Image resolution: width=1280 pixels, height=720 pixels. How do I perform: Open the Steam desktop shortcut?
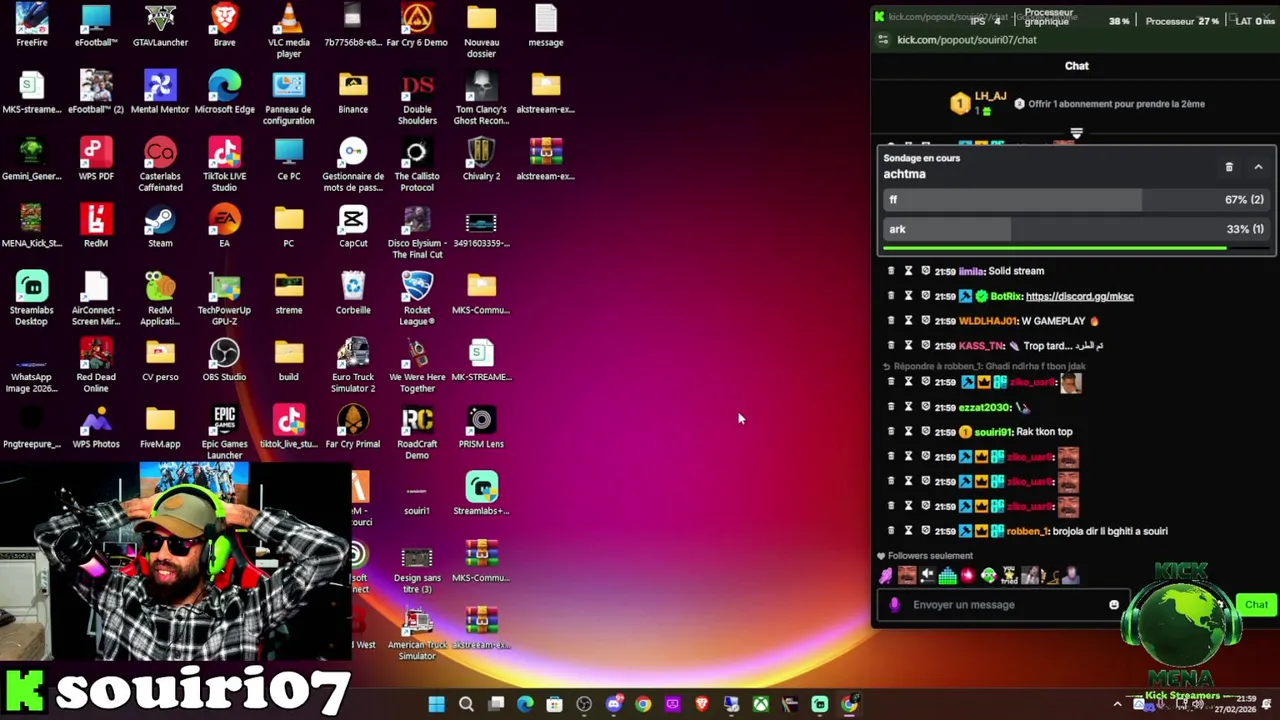point(160,227)
